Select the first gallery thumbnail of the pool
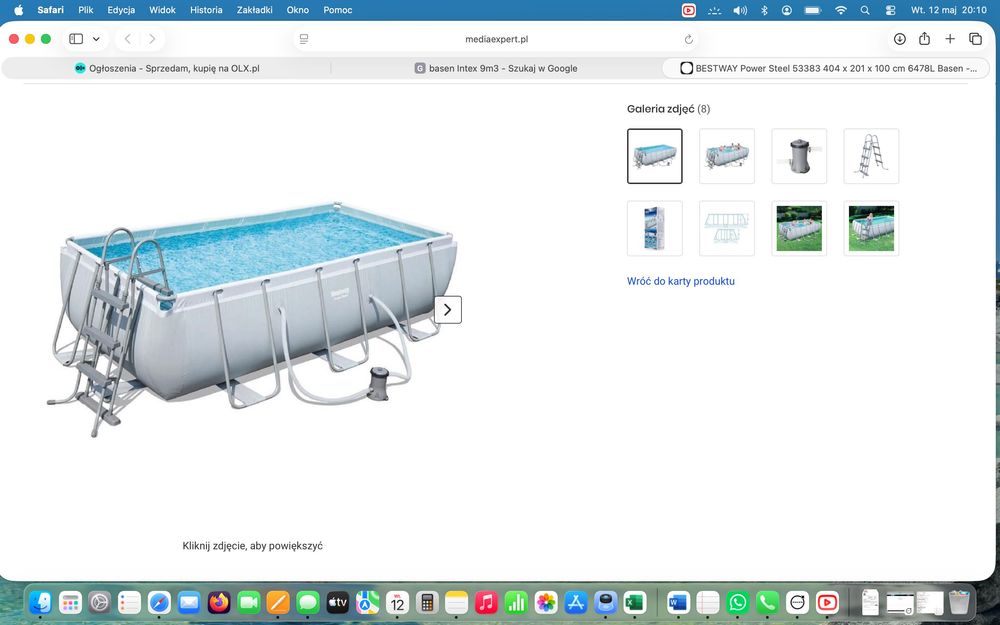Screen dimensions: 1000x625 click(x=654, y=156)
